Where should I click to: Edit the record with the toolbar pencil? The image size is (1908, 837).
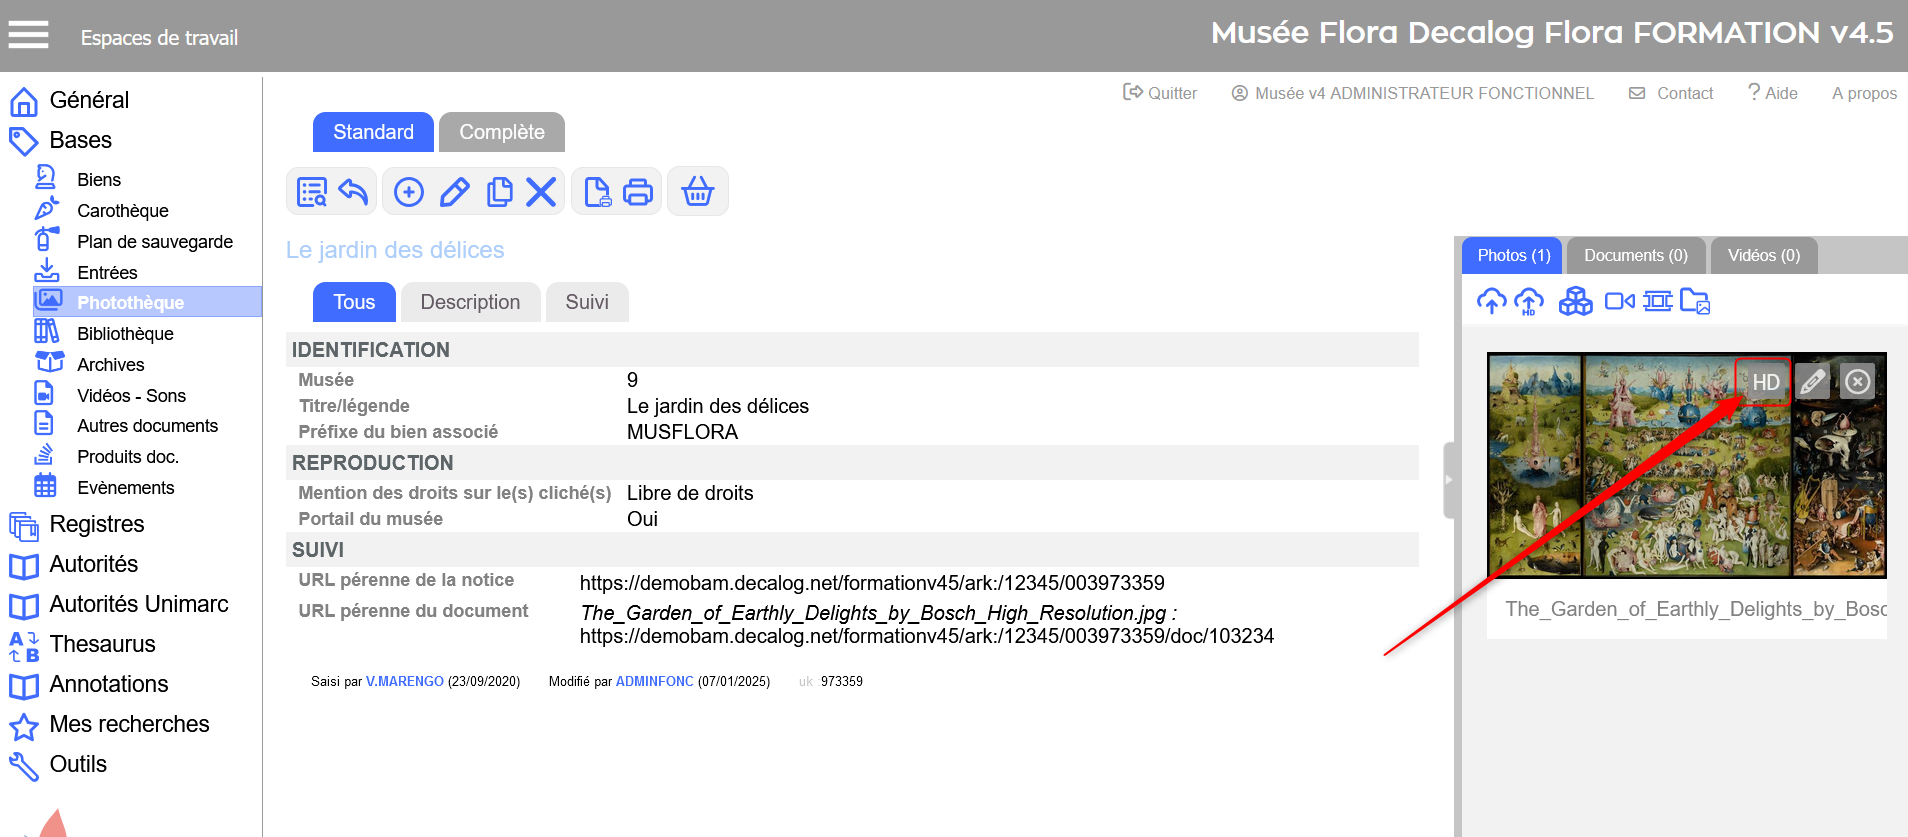pos(455,191)
